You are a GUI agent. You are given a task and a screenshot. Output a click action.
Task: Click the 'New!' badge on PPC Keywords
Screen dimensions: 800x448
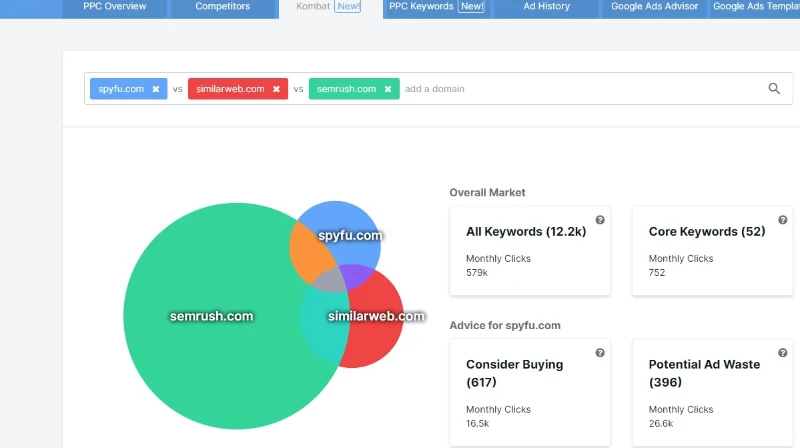point(472,7)
